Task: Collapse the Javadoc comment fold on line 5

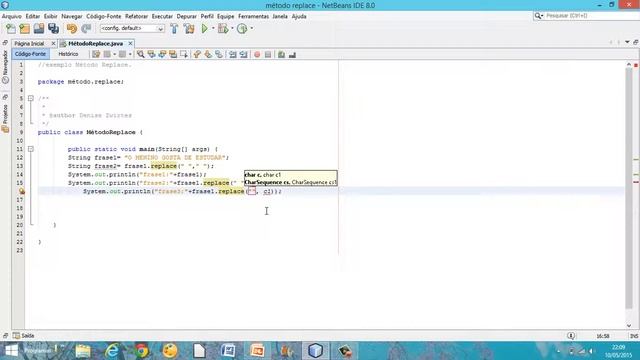Action: 31,98
